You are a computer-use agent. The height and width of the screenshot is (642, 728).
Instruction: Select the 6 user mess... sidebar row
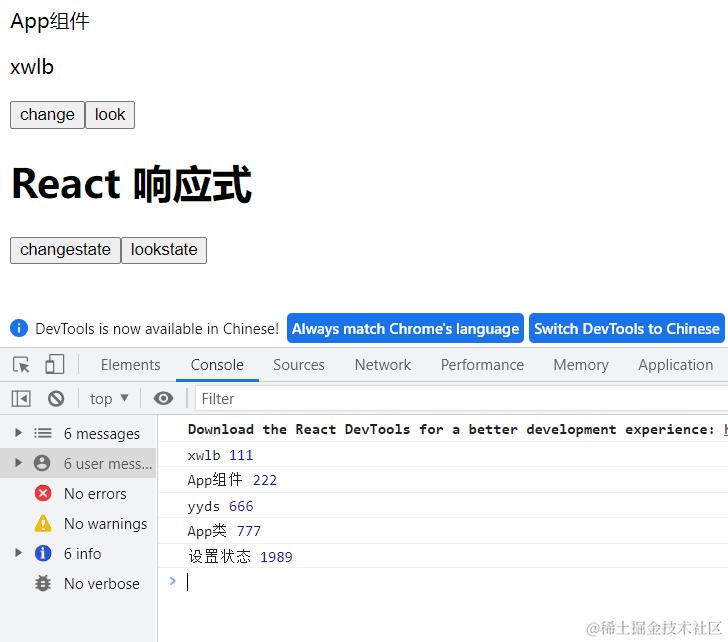[78, 463]
